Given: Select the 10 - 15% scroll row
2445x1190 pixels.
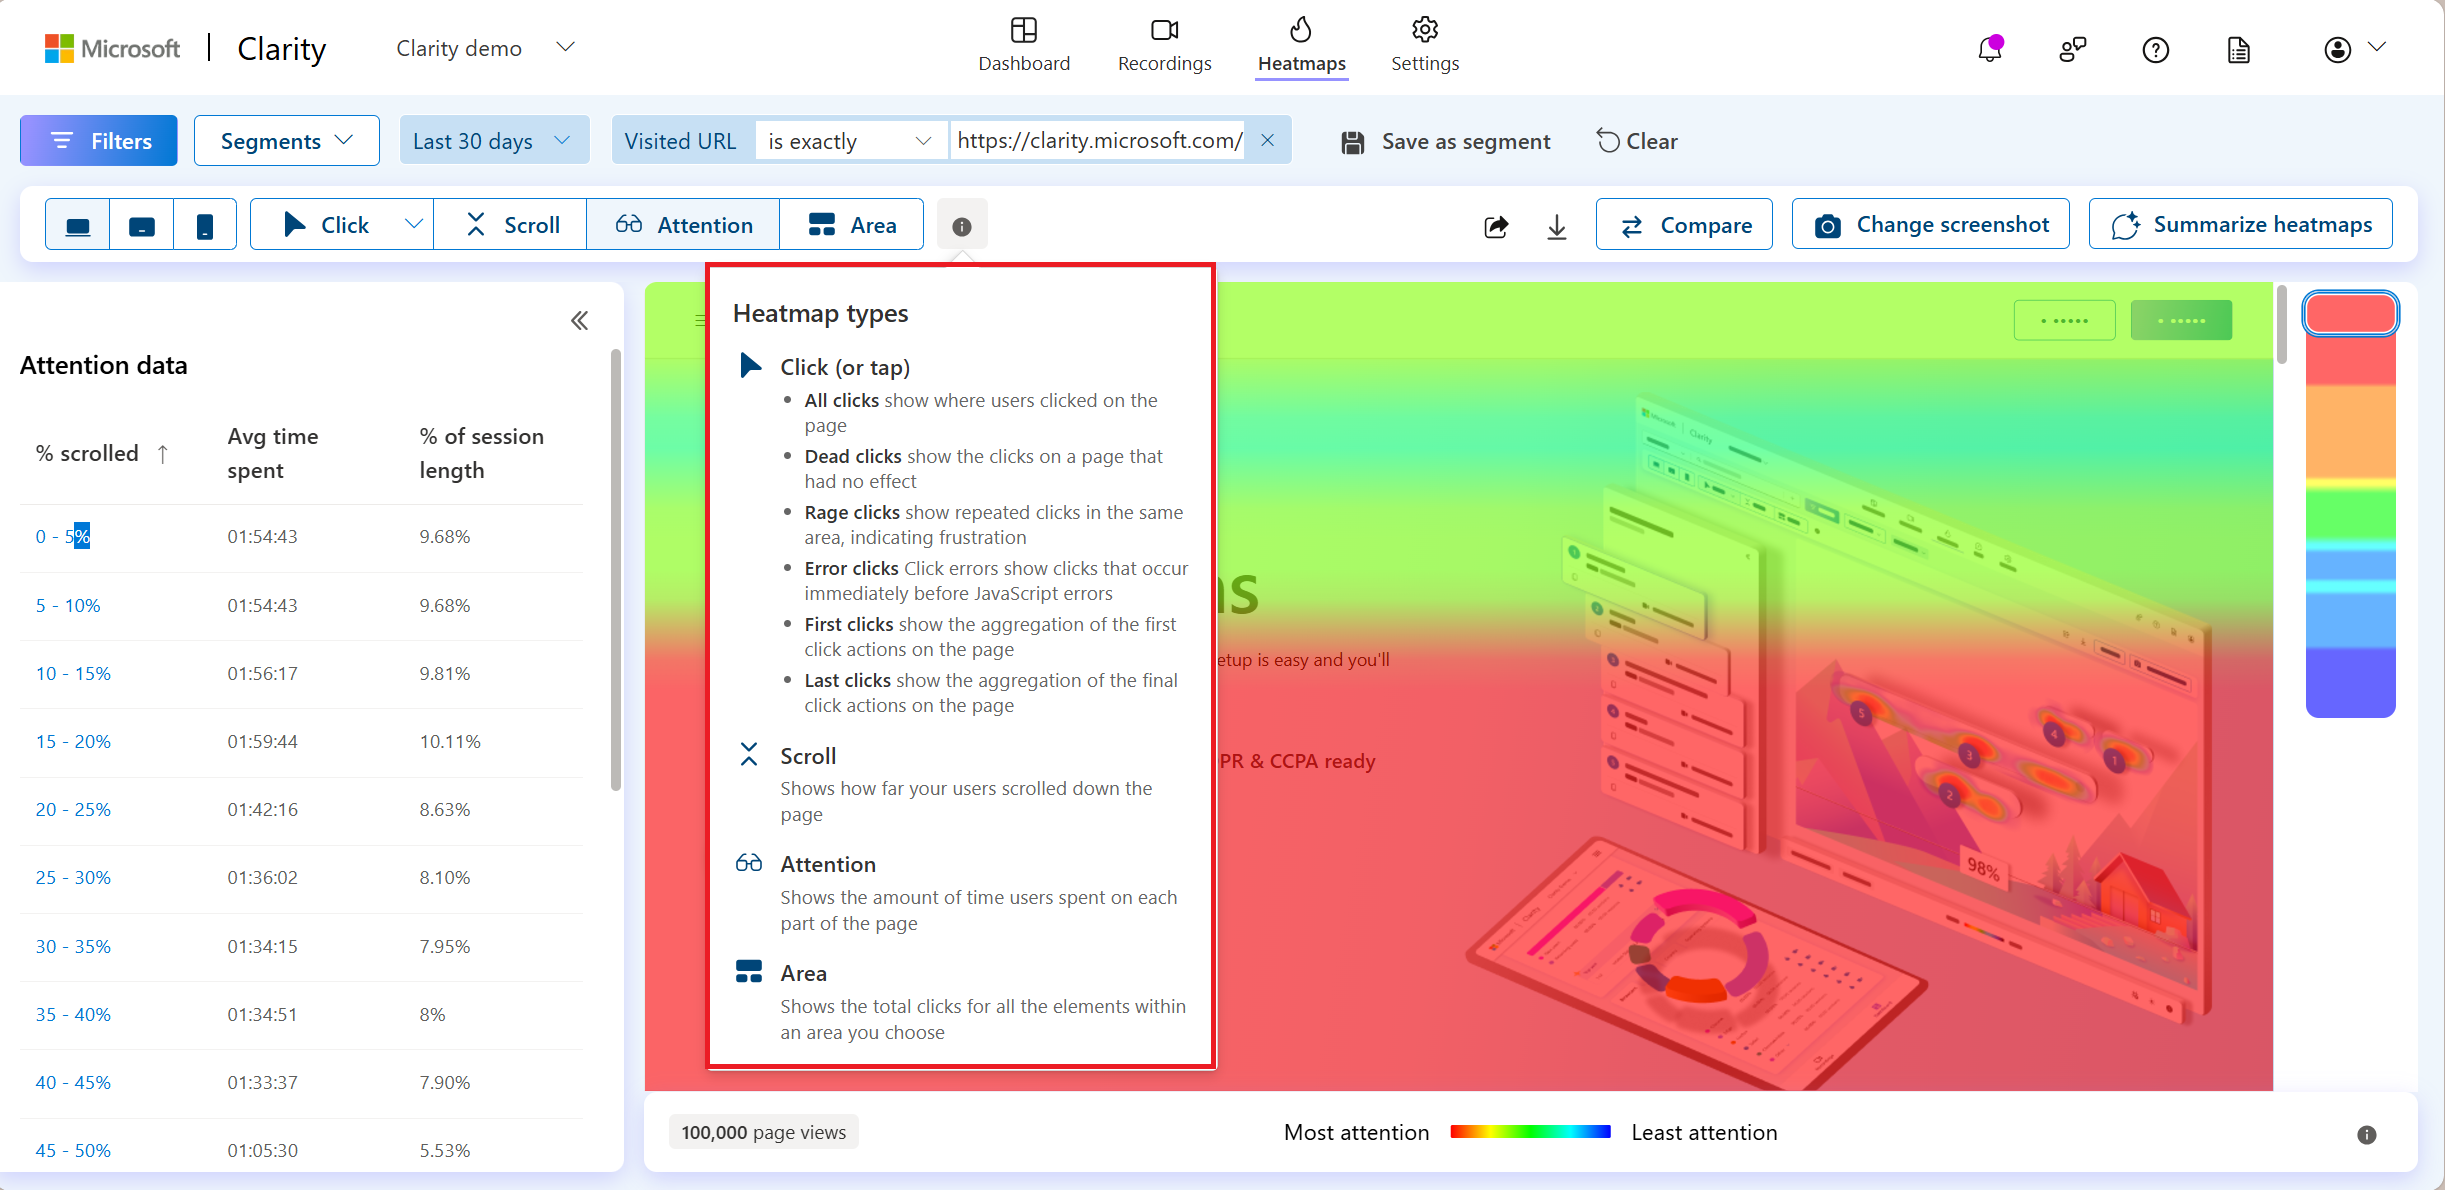Looking at the screenshot, I should click(301, 674).
